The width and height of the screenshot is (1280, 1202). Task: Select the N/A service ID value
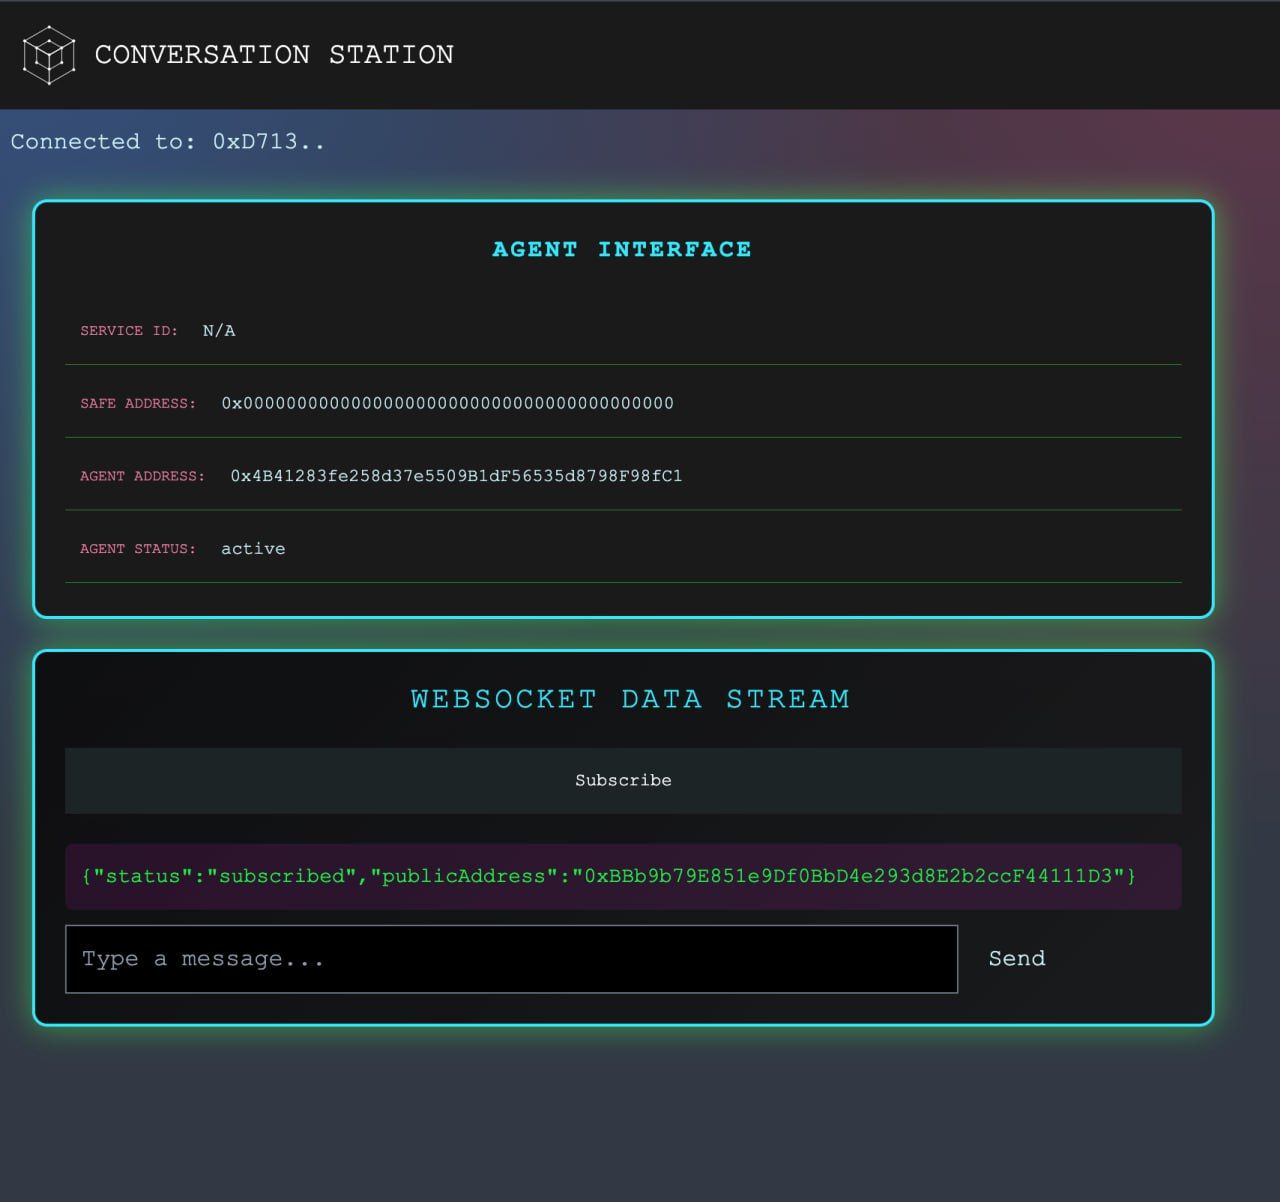[x=219, y=330]
